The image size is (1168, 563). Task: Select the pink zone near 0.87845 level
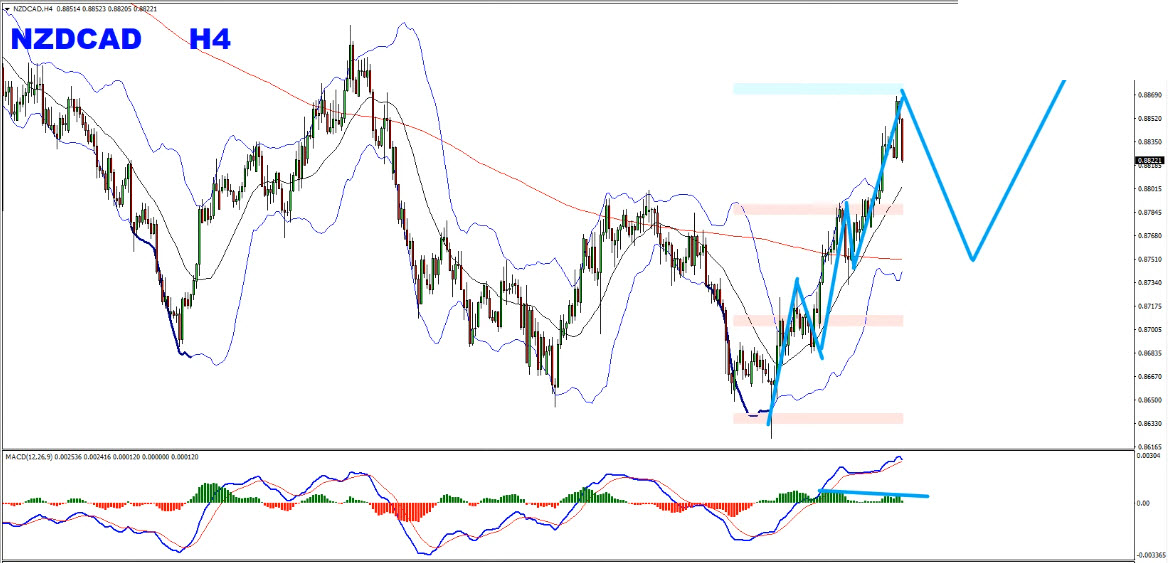tap(817, 209)
